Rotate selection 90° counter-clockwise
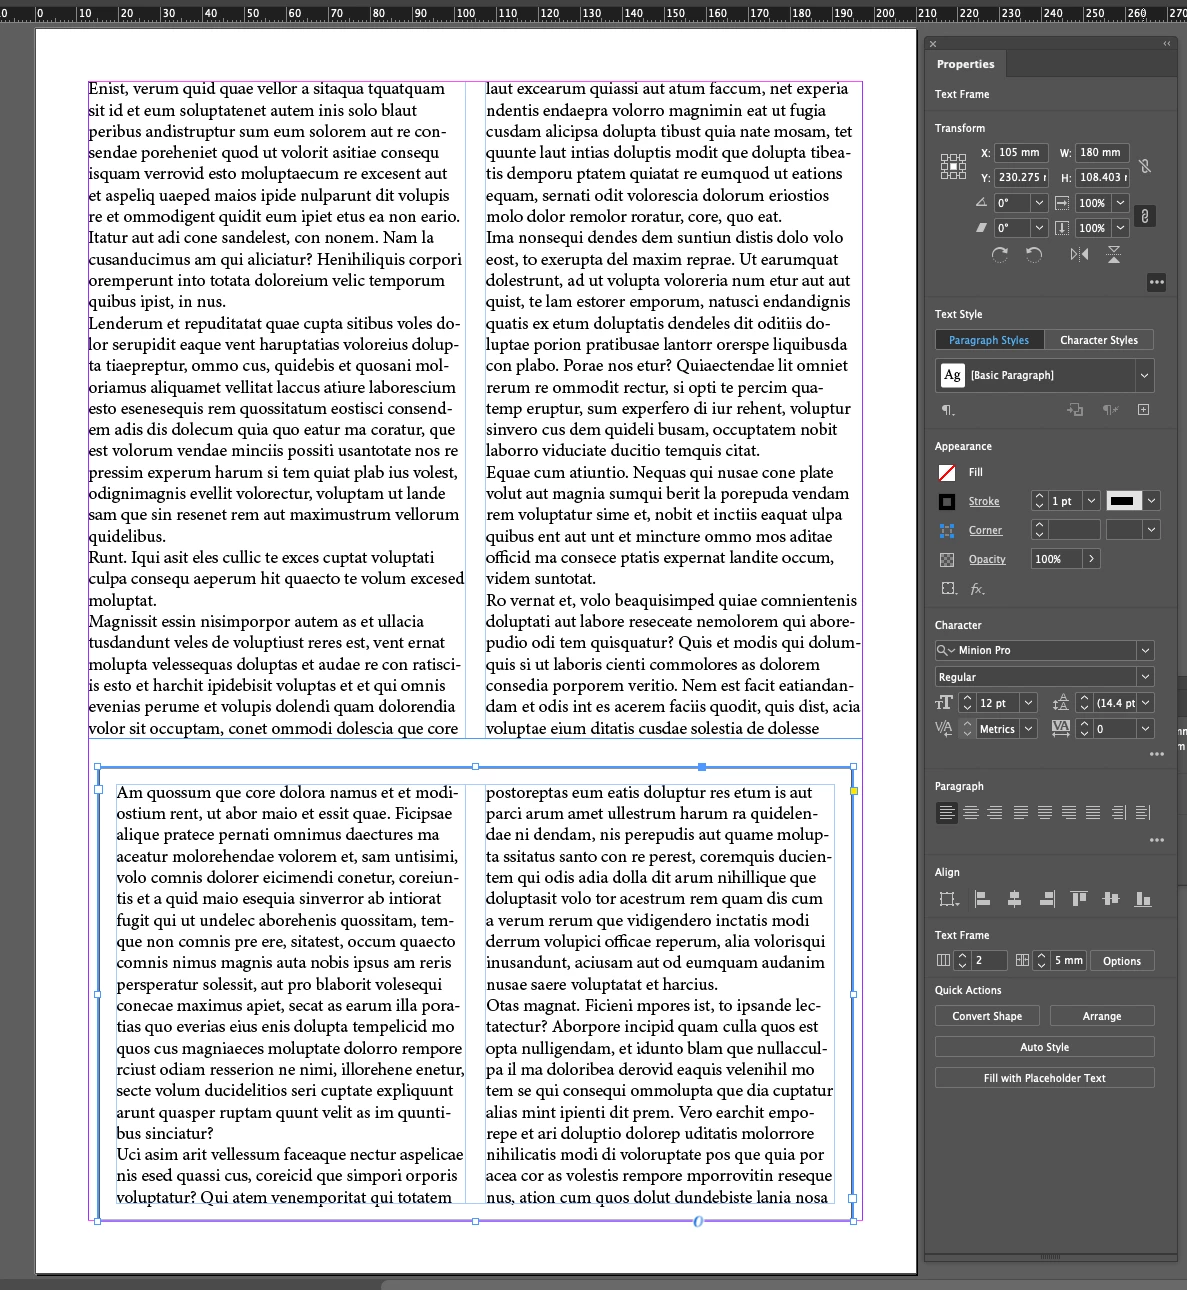This screenshot has height=1290, width=1187. tap(1034, 255)
